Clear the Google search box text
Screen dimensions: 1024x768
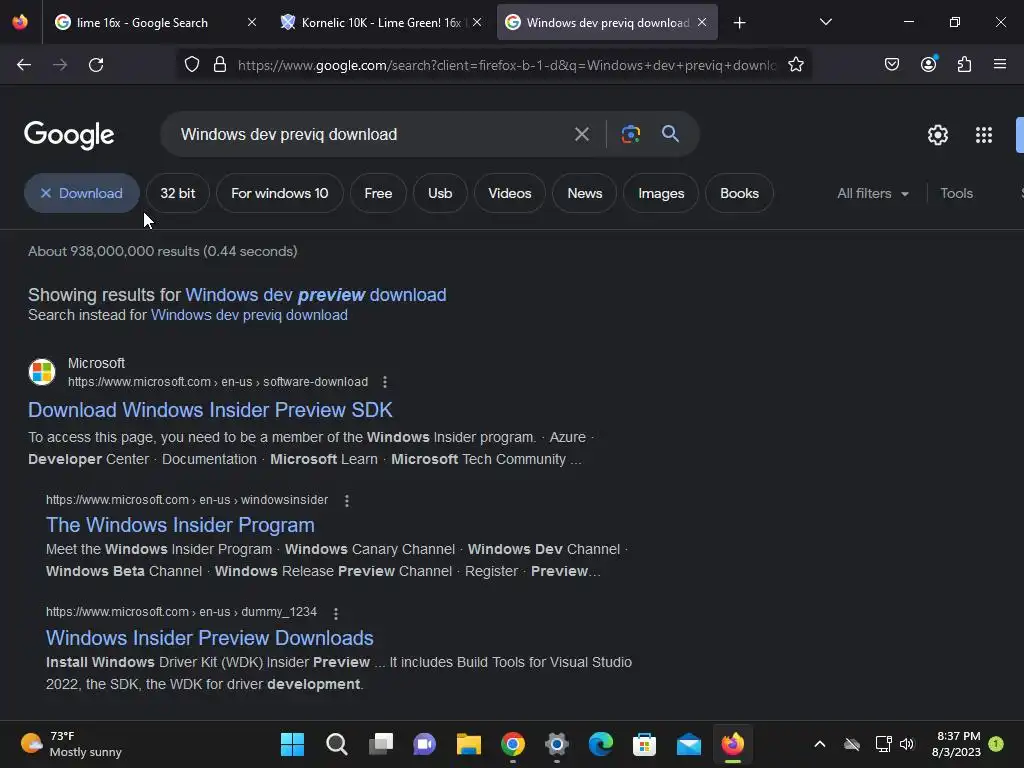[581, 135]
